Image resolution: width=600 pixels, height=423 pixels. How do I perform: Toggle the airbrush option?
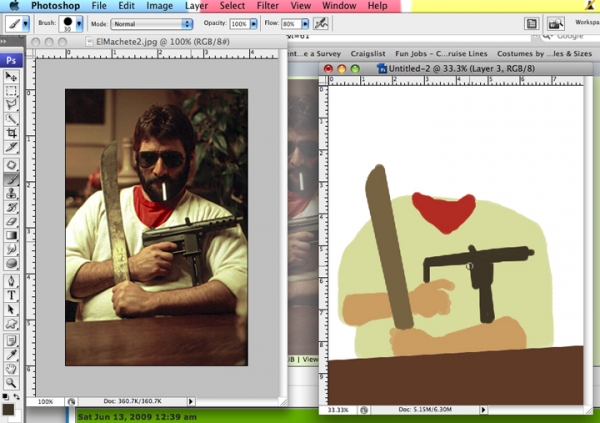tap(321, 24)
